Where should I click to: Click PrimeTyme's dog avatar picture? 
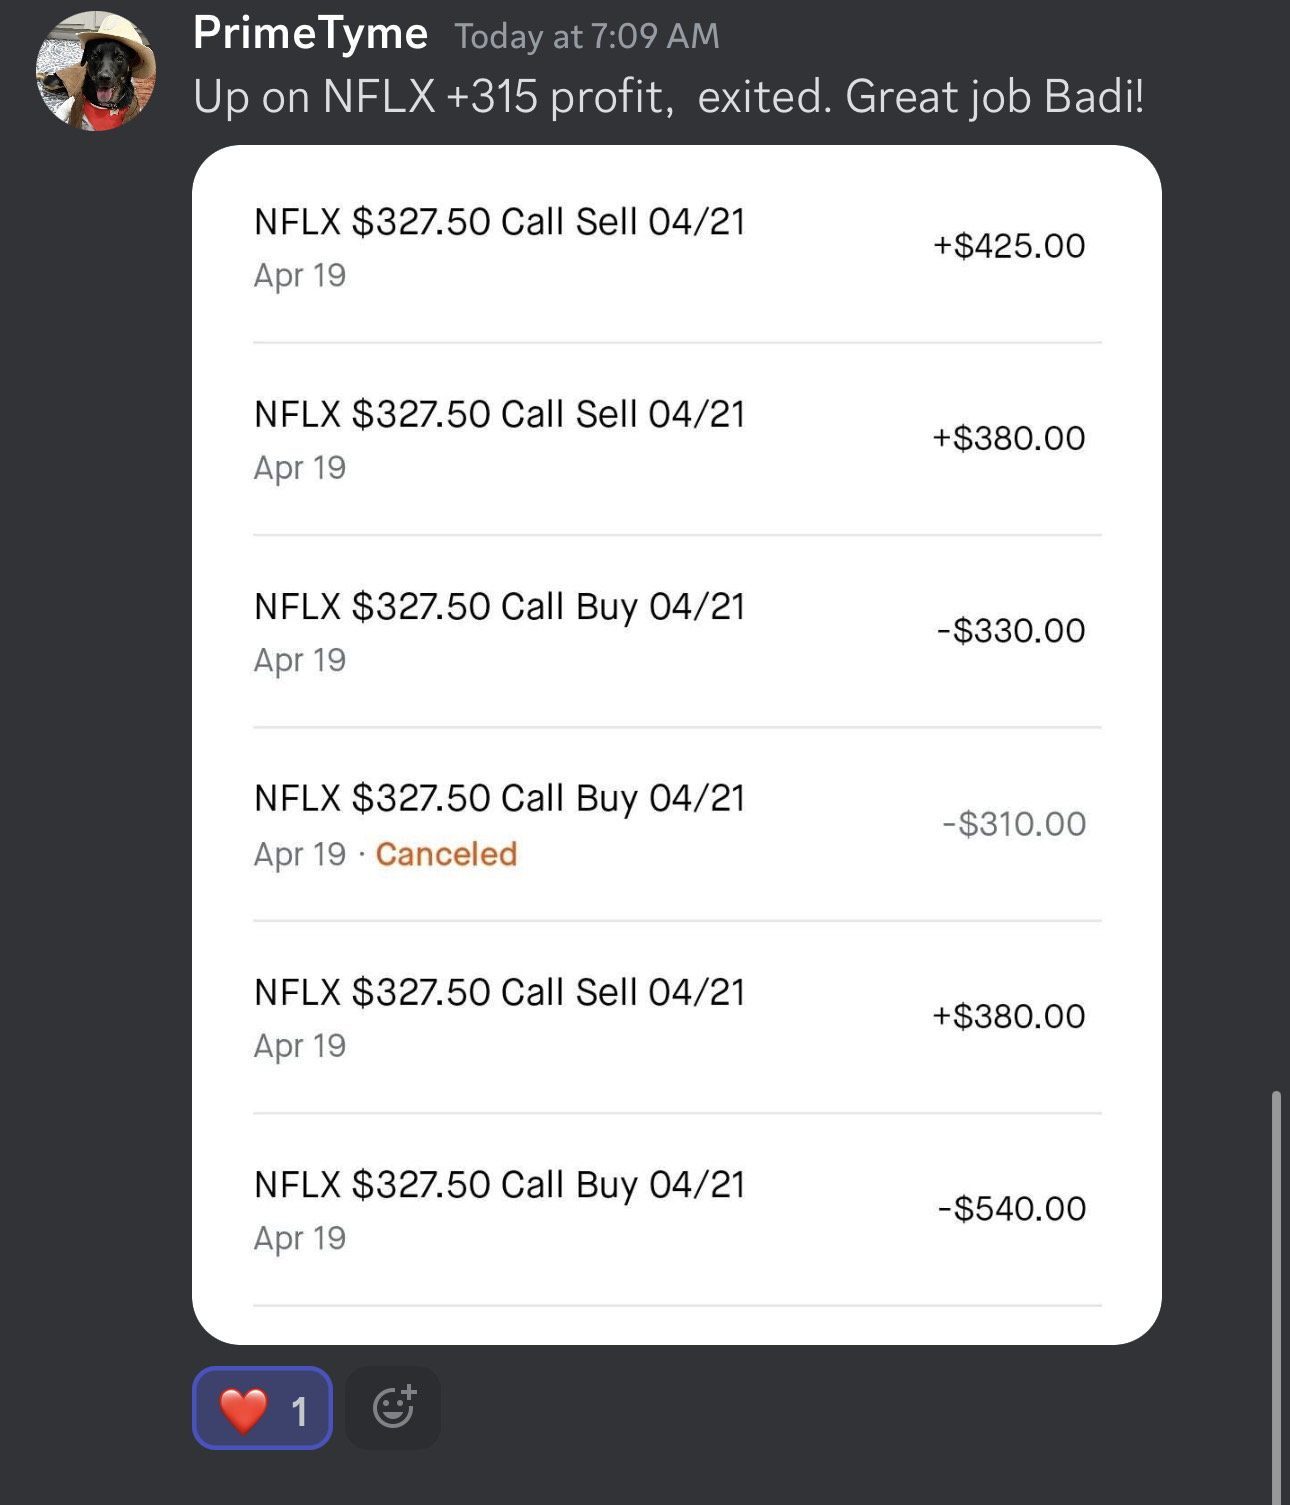[x=96, y=71]
